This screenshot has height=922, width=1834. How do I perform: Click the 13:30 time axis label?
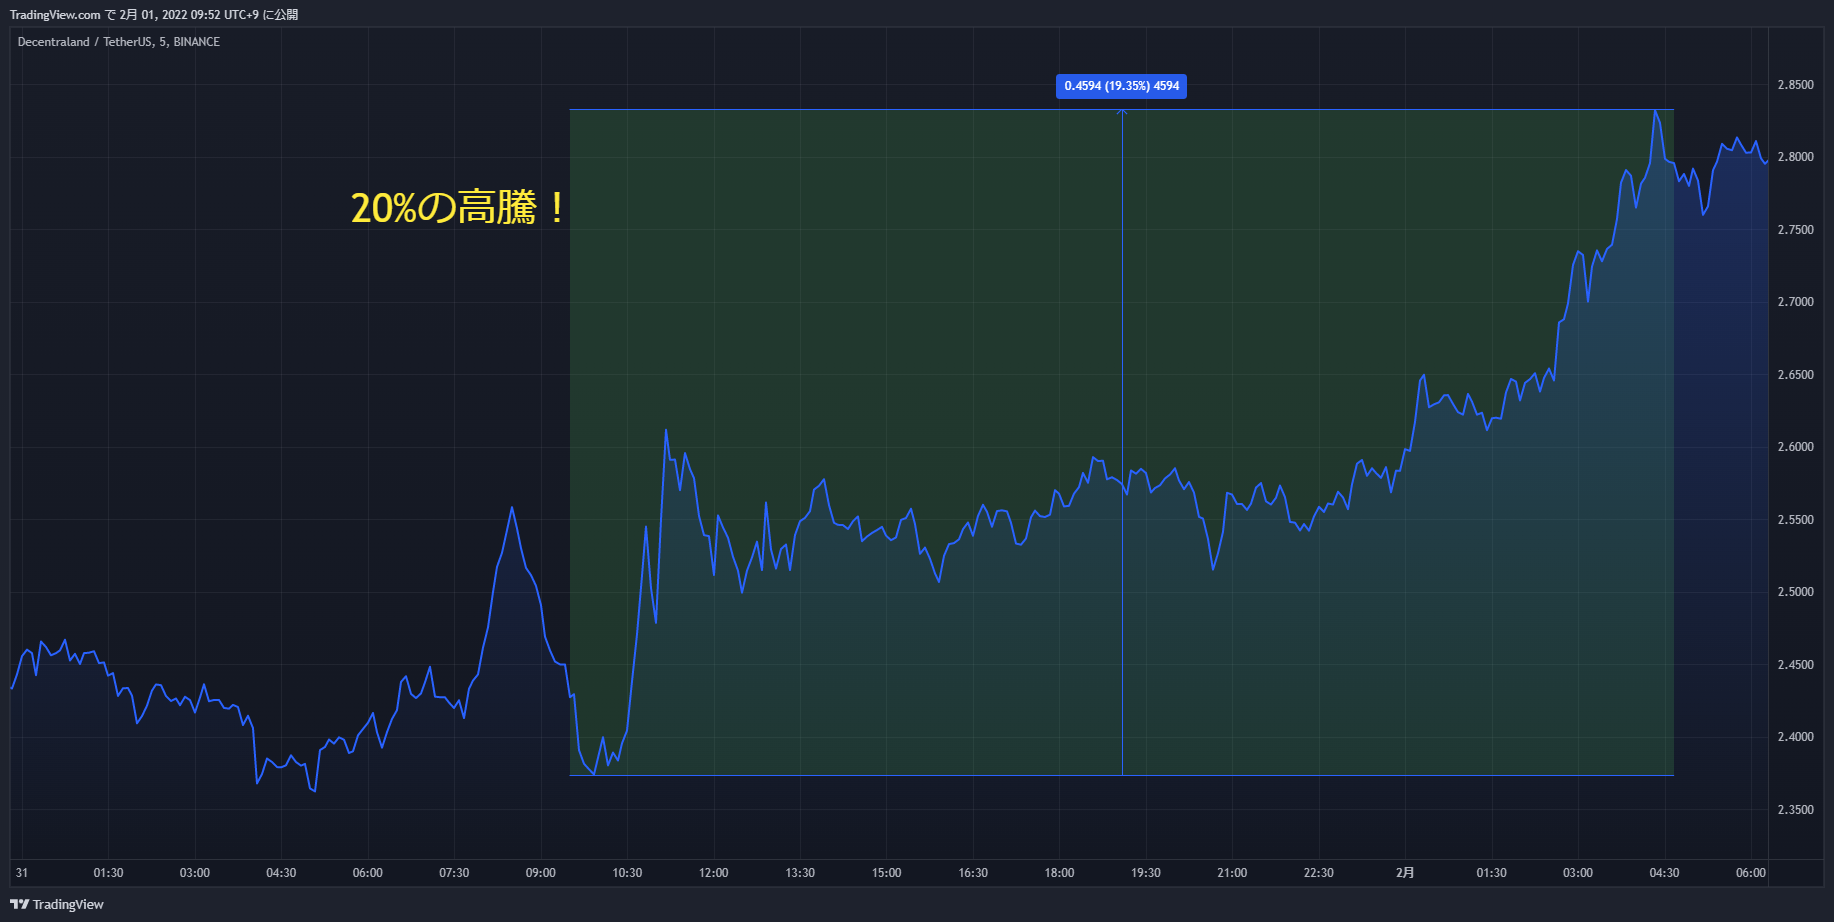pos(800,873)
